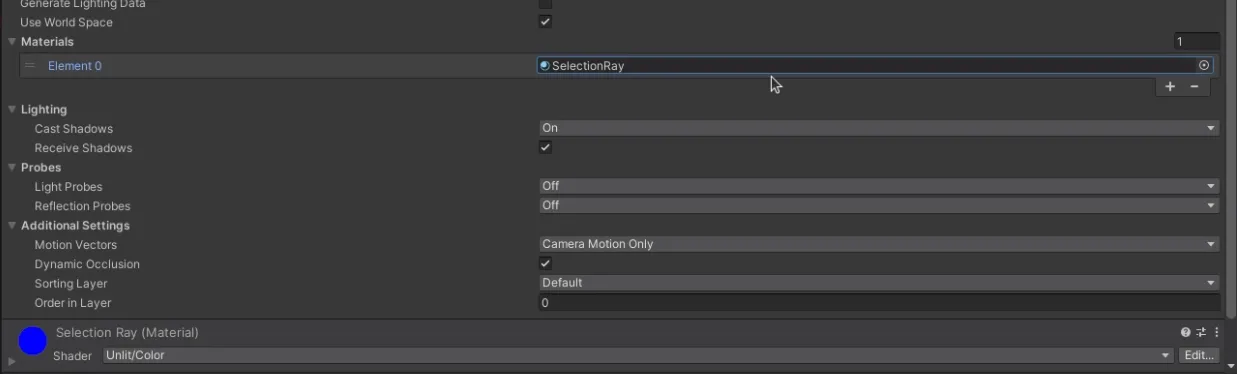This screenshot has width=1237, height=374.
Task: Open the Sorting Layer dropdown
Action: tap(879, 283)
